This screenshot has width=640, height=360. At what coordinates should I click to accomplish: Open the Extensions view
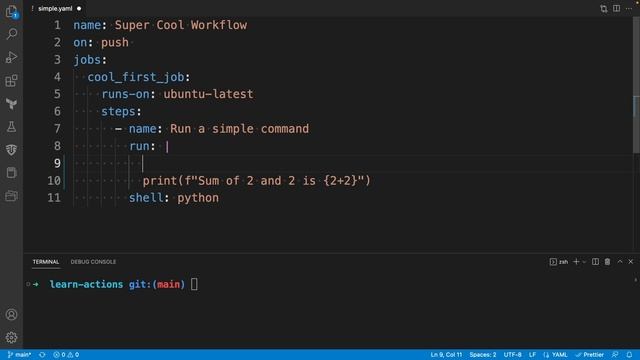pyautogui.click(x=11, y=80)
